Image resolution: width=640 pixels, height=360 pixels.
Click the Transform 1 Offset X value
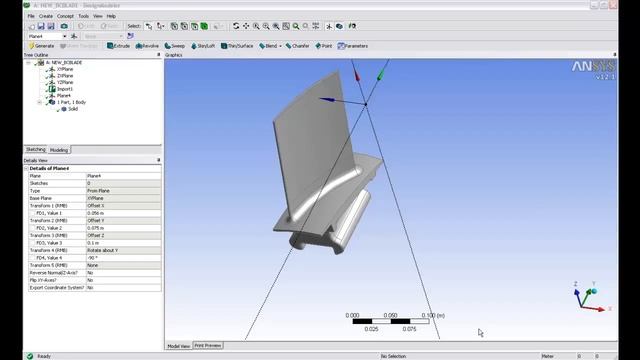tap(124, 206)
